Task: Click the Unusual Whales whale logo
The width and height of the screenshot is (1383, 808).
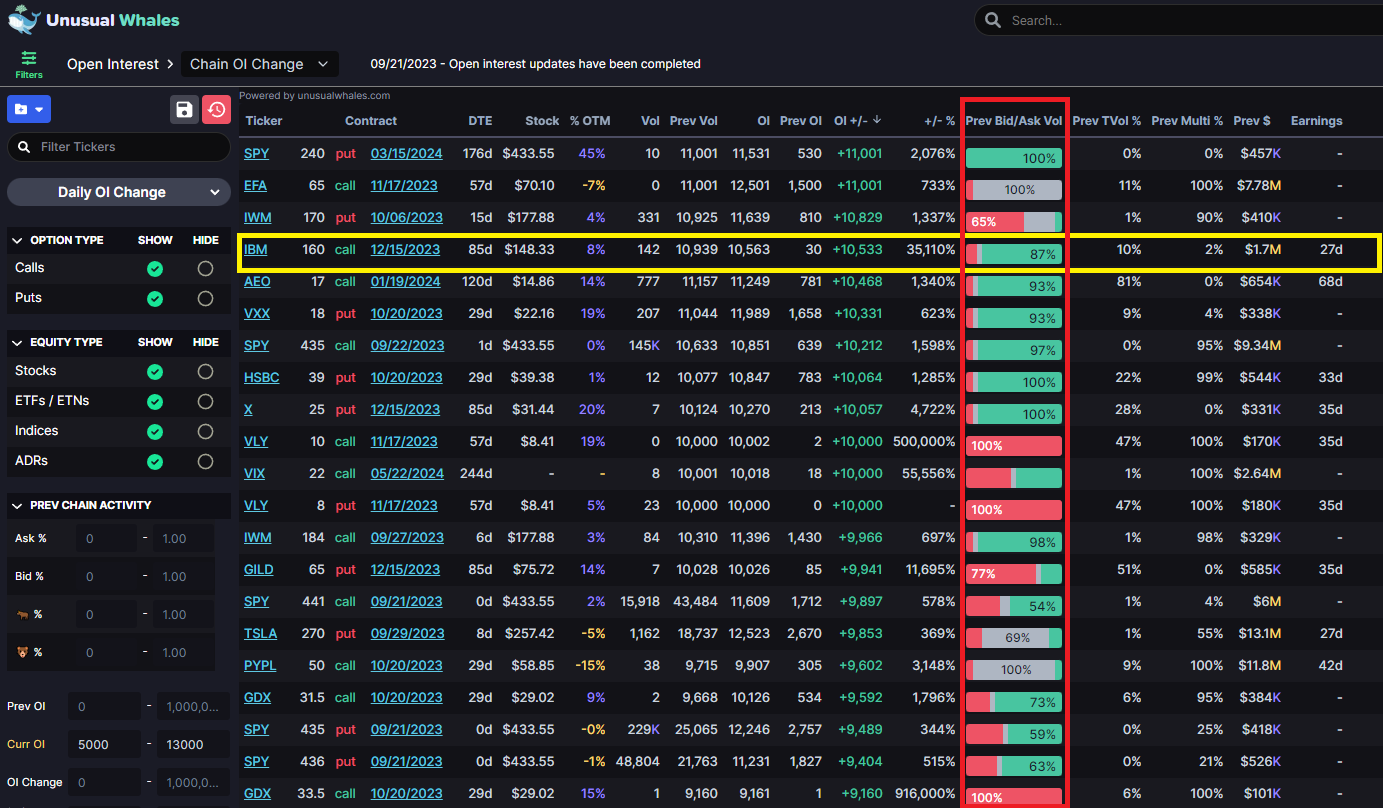Action: tap(24, 19)
